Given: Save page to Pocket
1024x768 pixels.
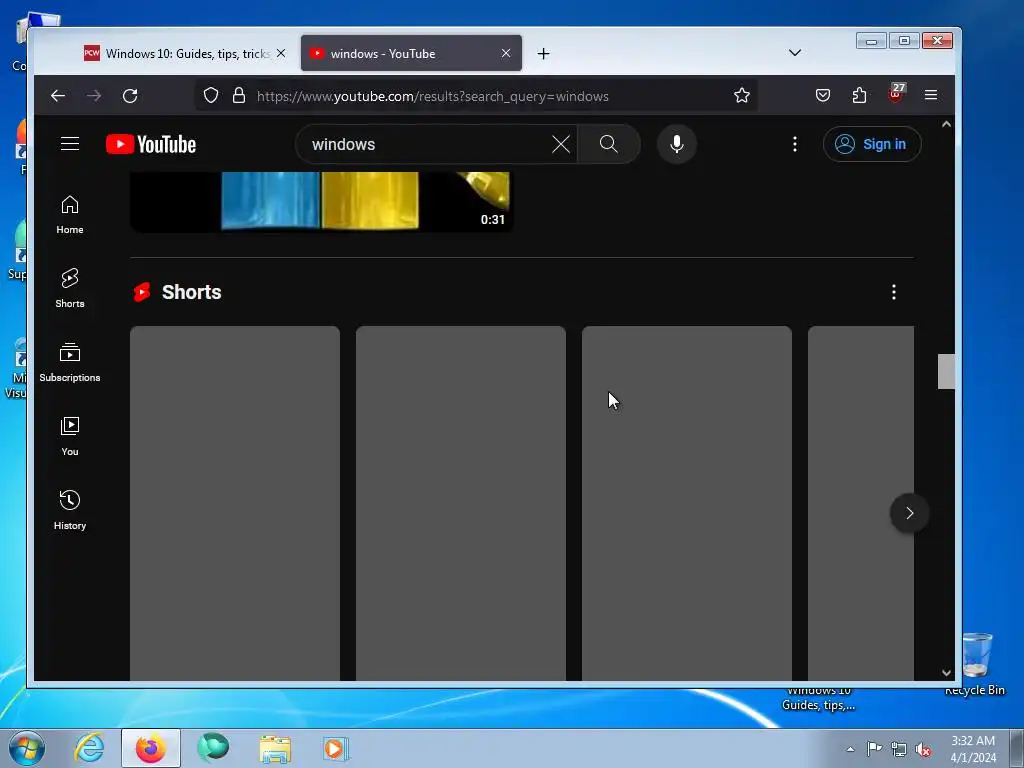Looking at the screenshot, I should point(823,95).
